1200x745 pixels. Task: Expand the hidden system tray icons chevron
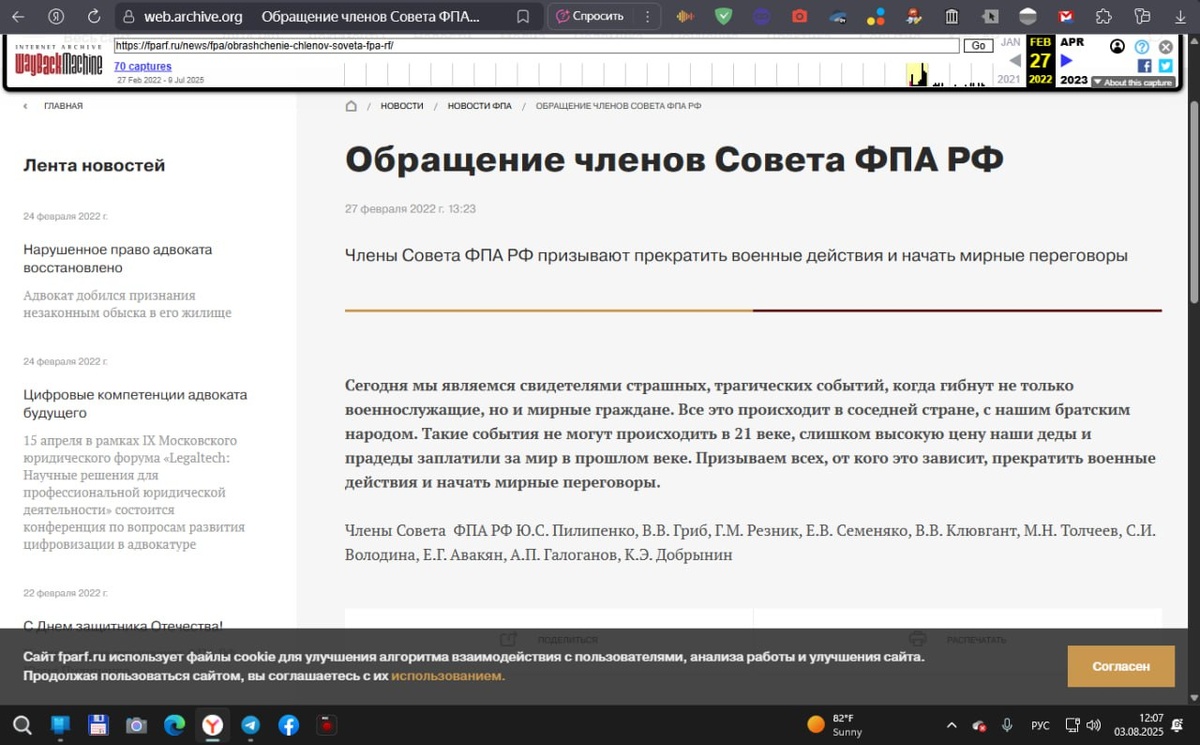[950, 725]
